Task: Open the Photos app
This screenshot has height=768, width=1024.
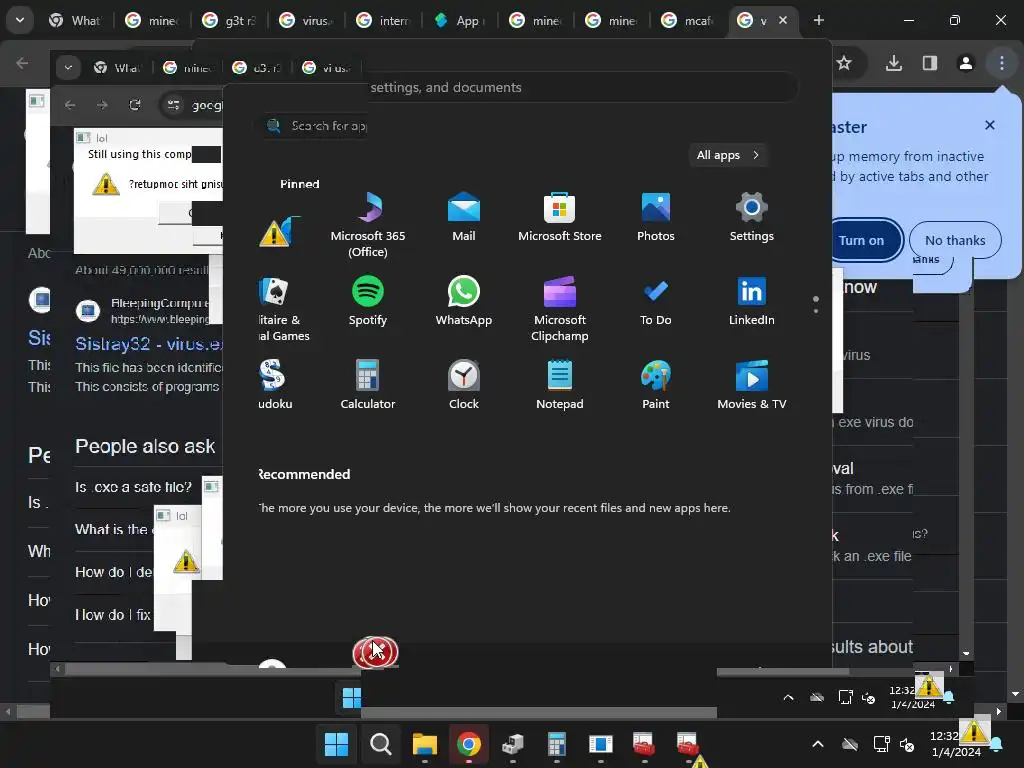Action: click(656, 217)
